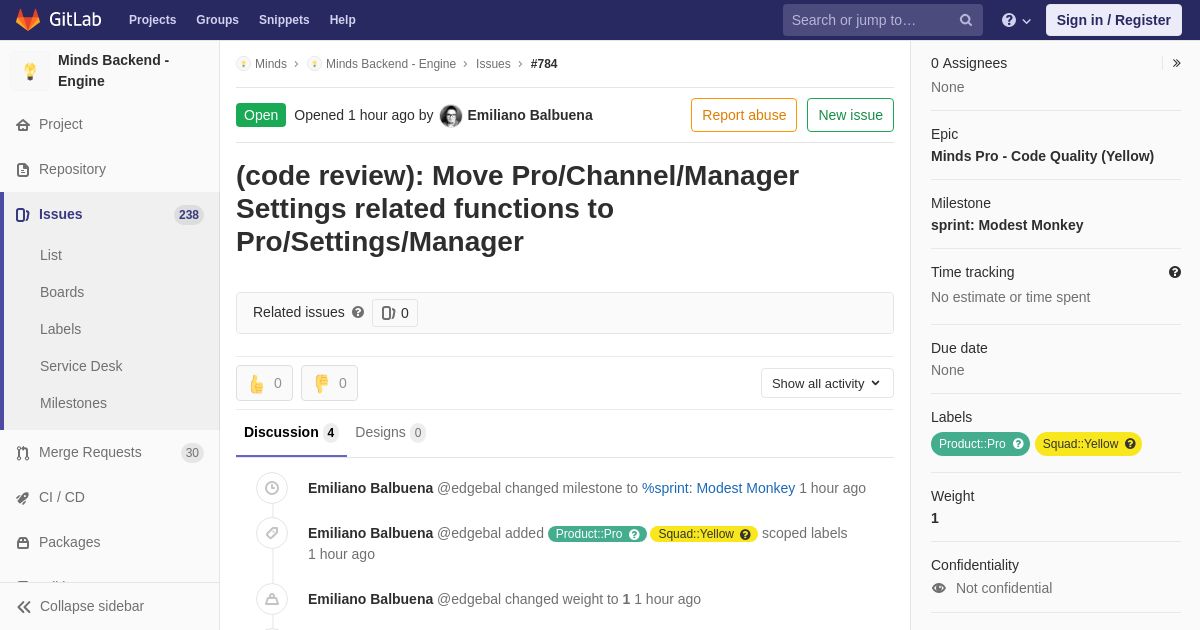Click the Related issues help icon
1200x630 pixels.
tap(358, 312)
